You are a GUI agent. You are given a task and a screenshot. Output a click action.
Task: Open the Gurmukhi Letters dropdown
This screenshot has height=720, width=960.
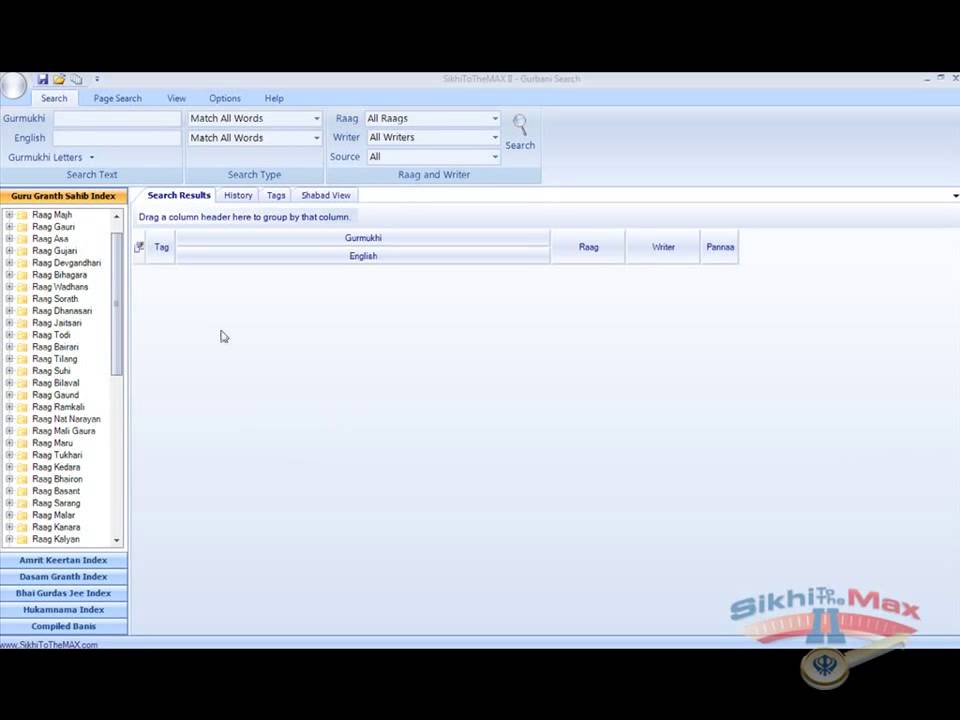pos(51,157)
